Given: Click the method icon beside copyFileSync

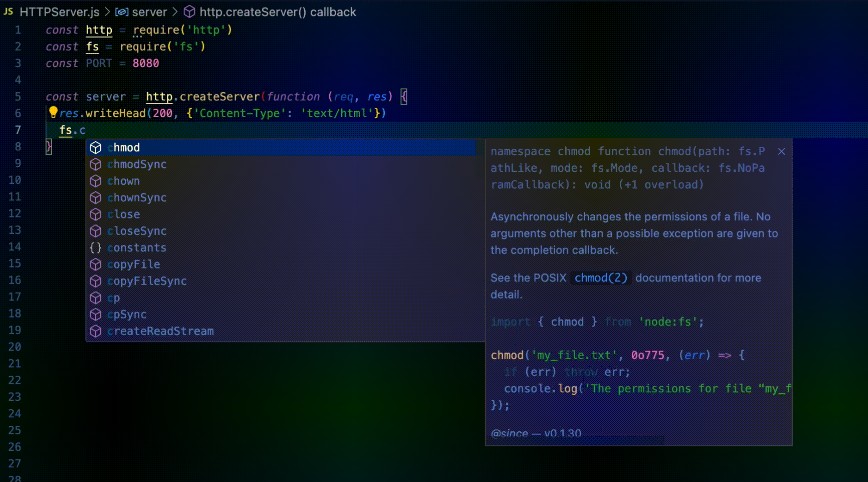Looking at the screenshot, I should coord(95,281).
